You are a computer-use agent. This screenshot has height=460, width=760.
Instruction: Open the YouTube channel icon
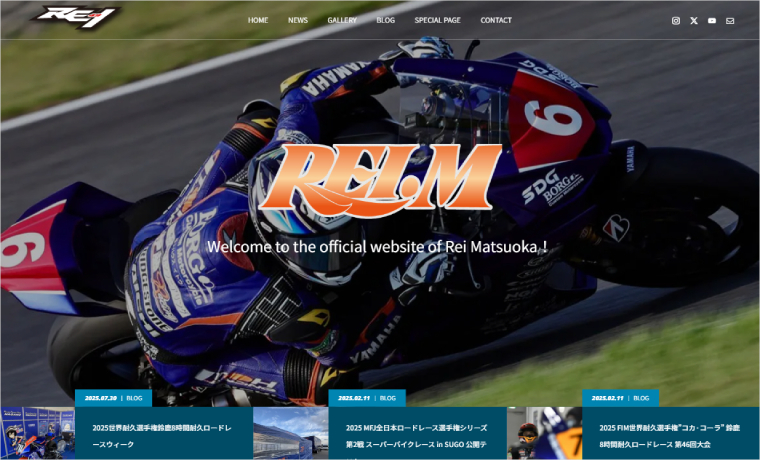pyautogui.click(x=712, y=21)
